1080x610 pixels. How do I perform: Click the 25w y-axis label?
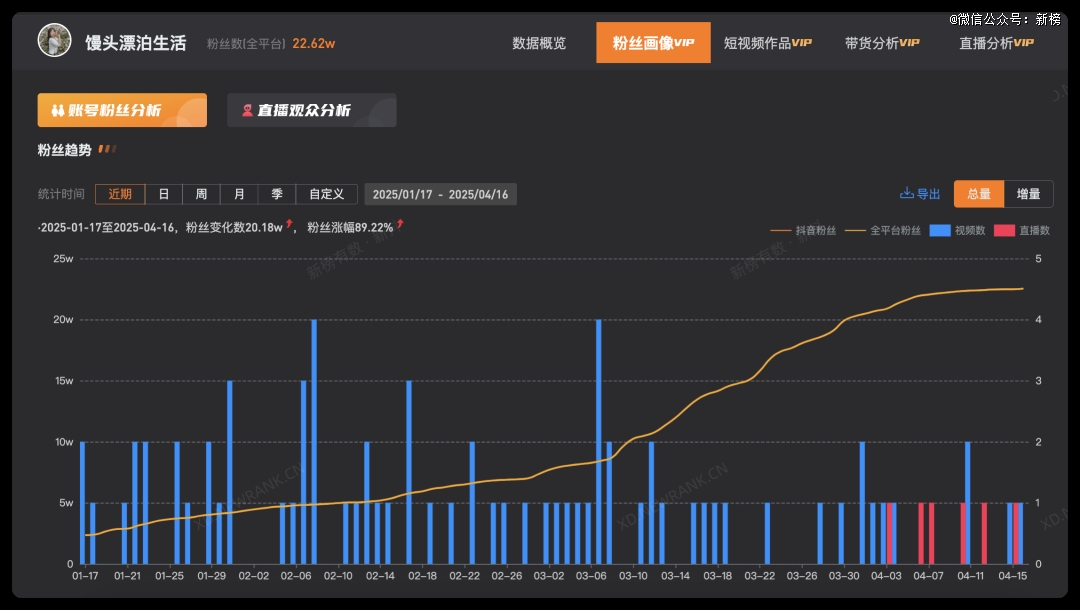pos(63,259)
